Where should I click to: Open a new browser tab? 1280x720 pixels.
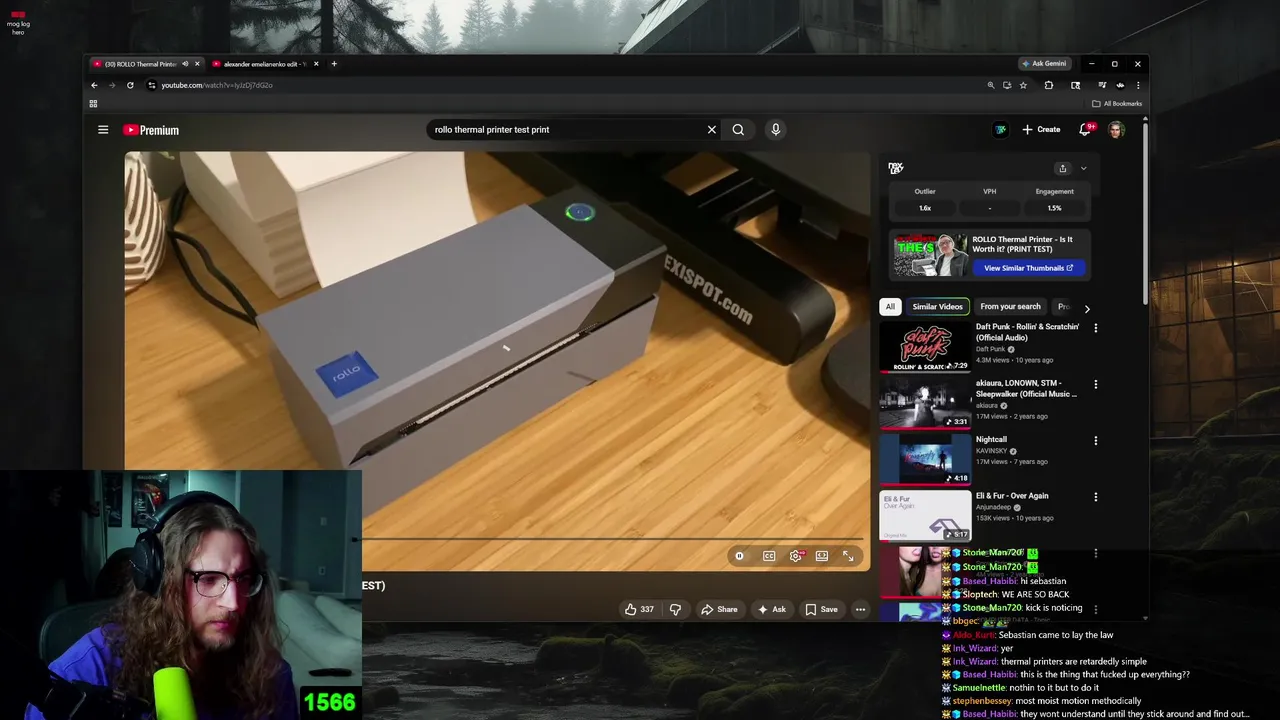pos(334,64)
